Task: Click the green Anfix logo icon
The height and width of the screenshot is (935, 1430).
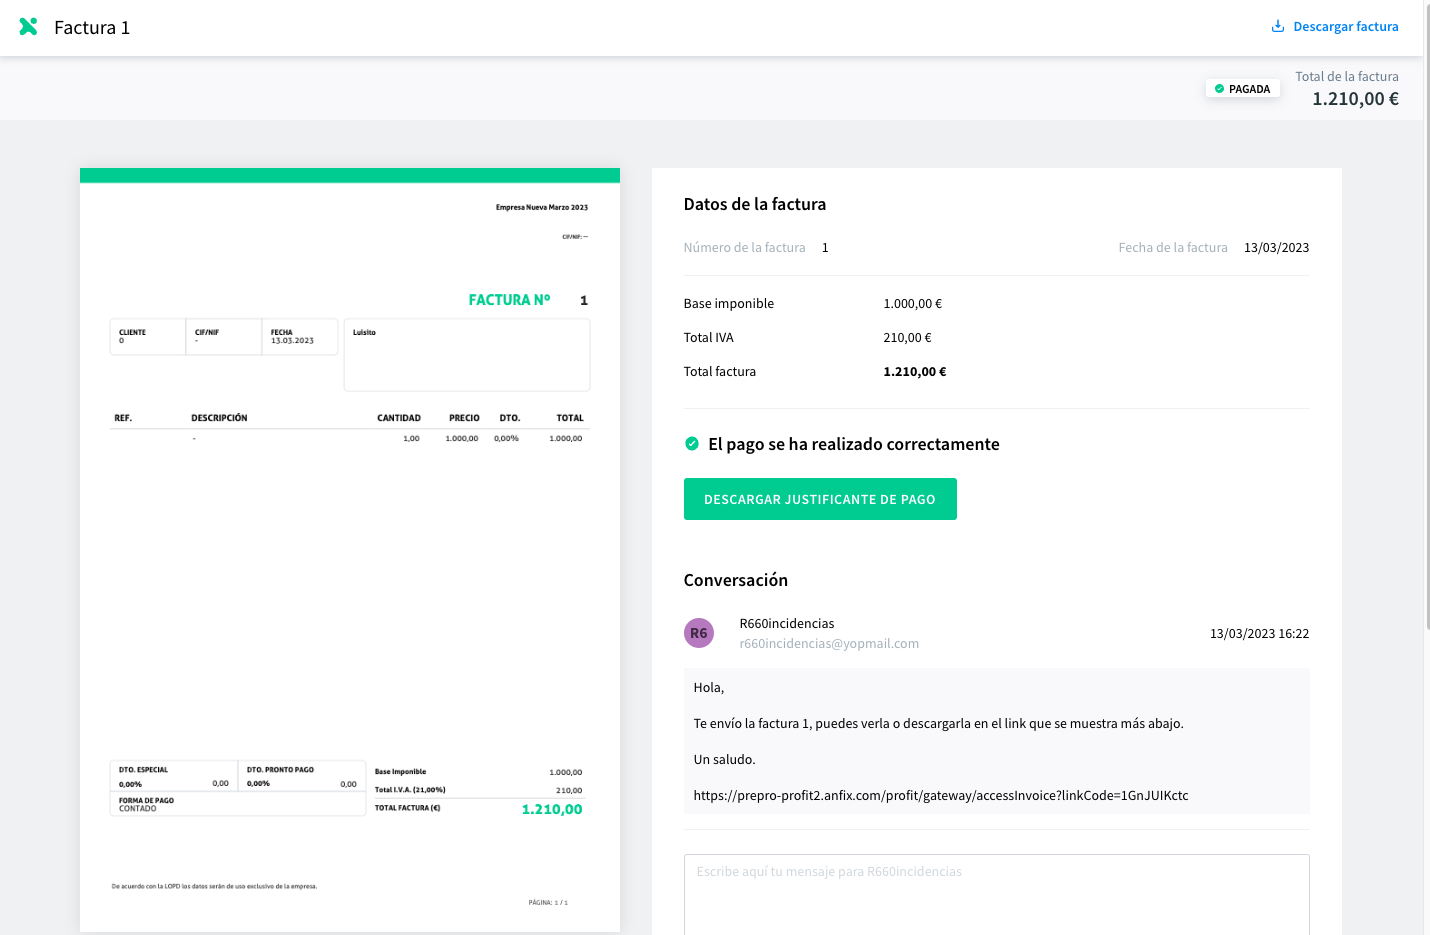Action: (29, 27)
